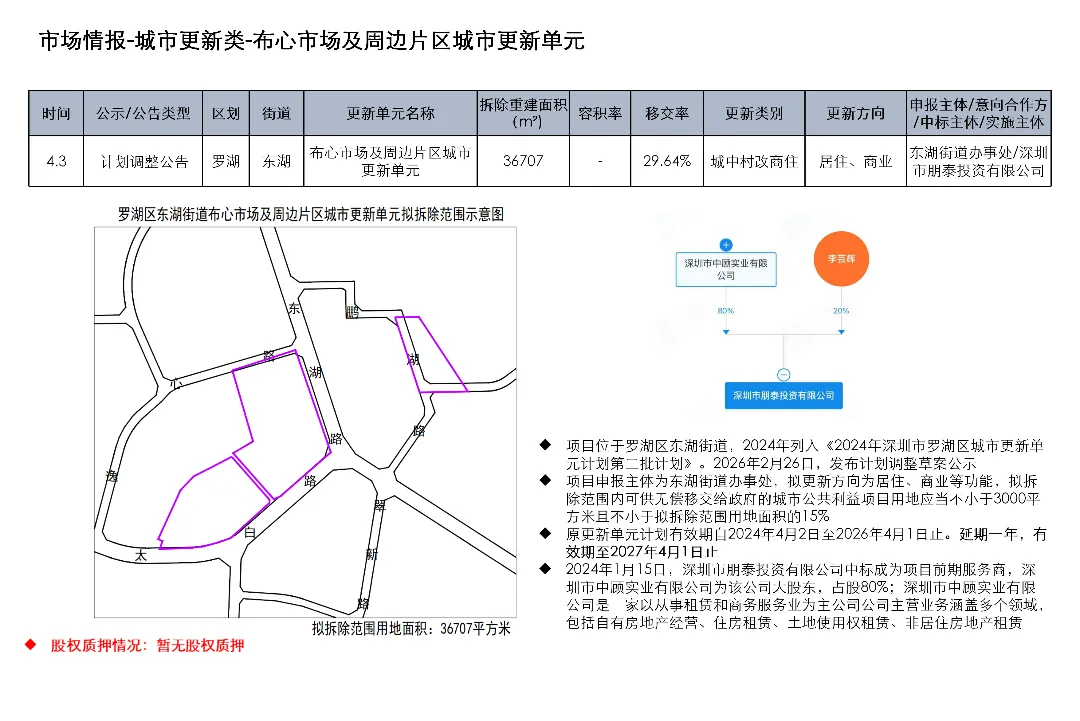
Task: Click the diamond bullet beside 项目申报主体
Action: (545, 480)
